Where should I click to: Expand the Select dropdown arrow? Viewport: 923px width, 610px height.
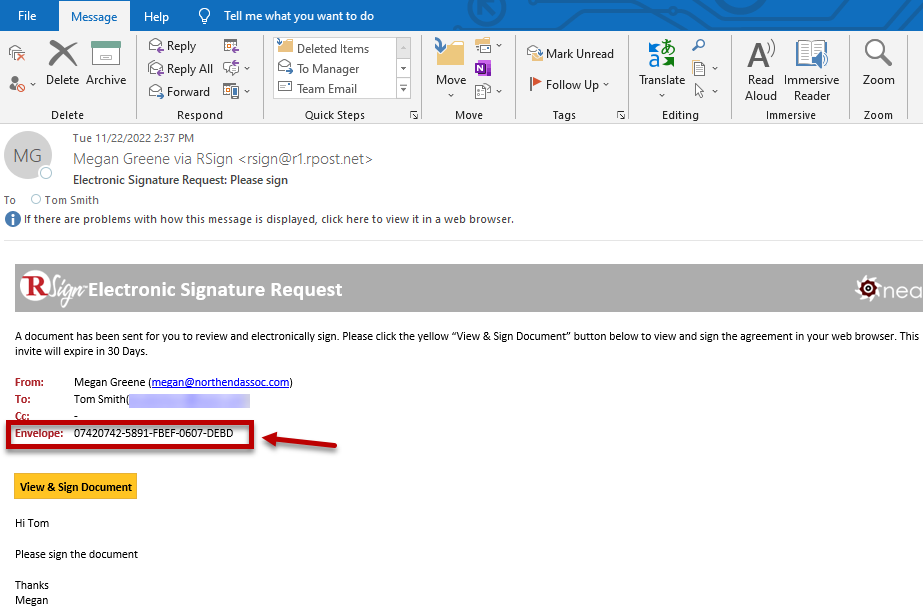tap(715, 91)
